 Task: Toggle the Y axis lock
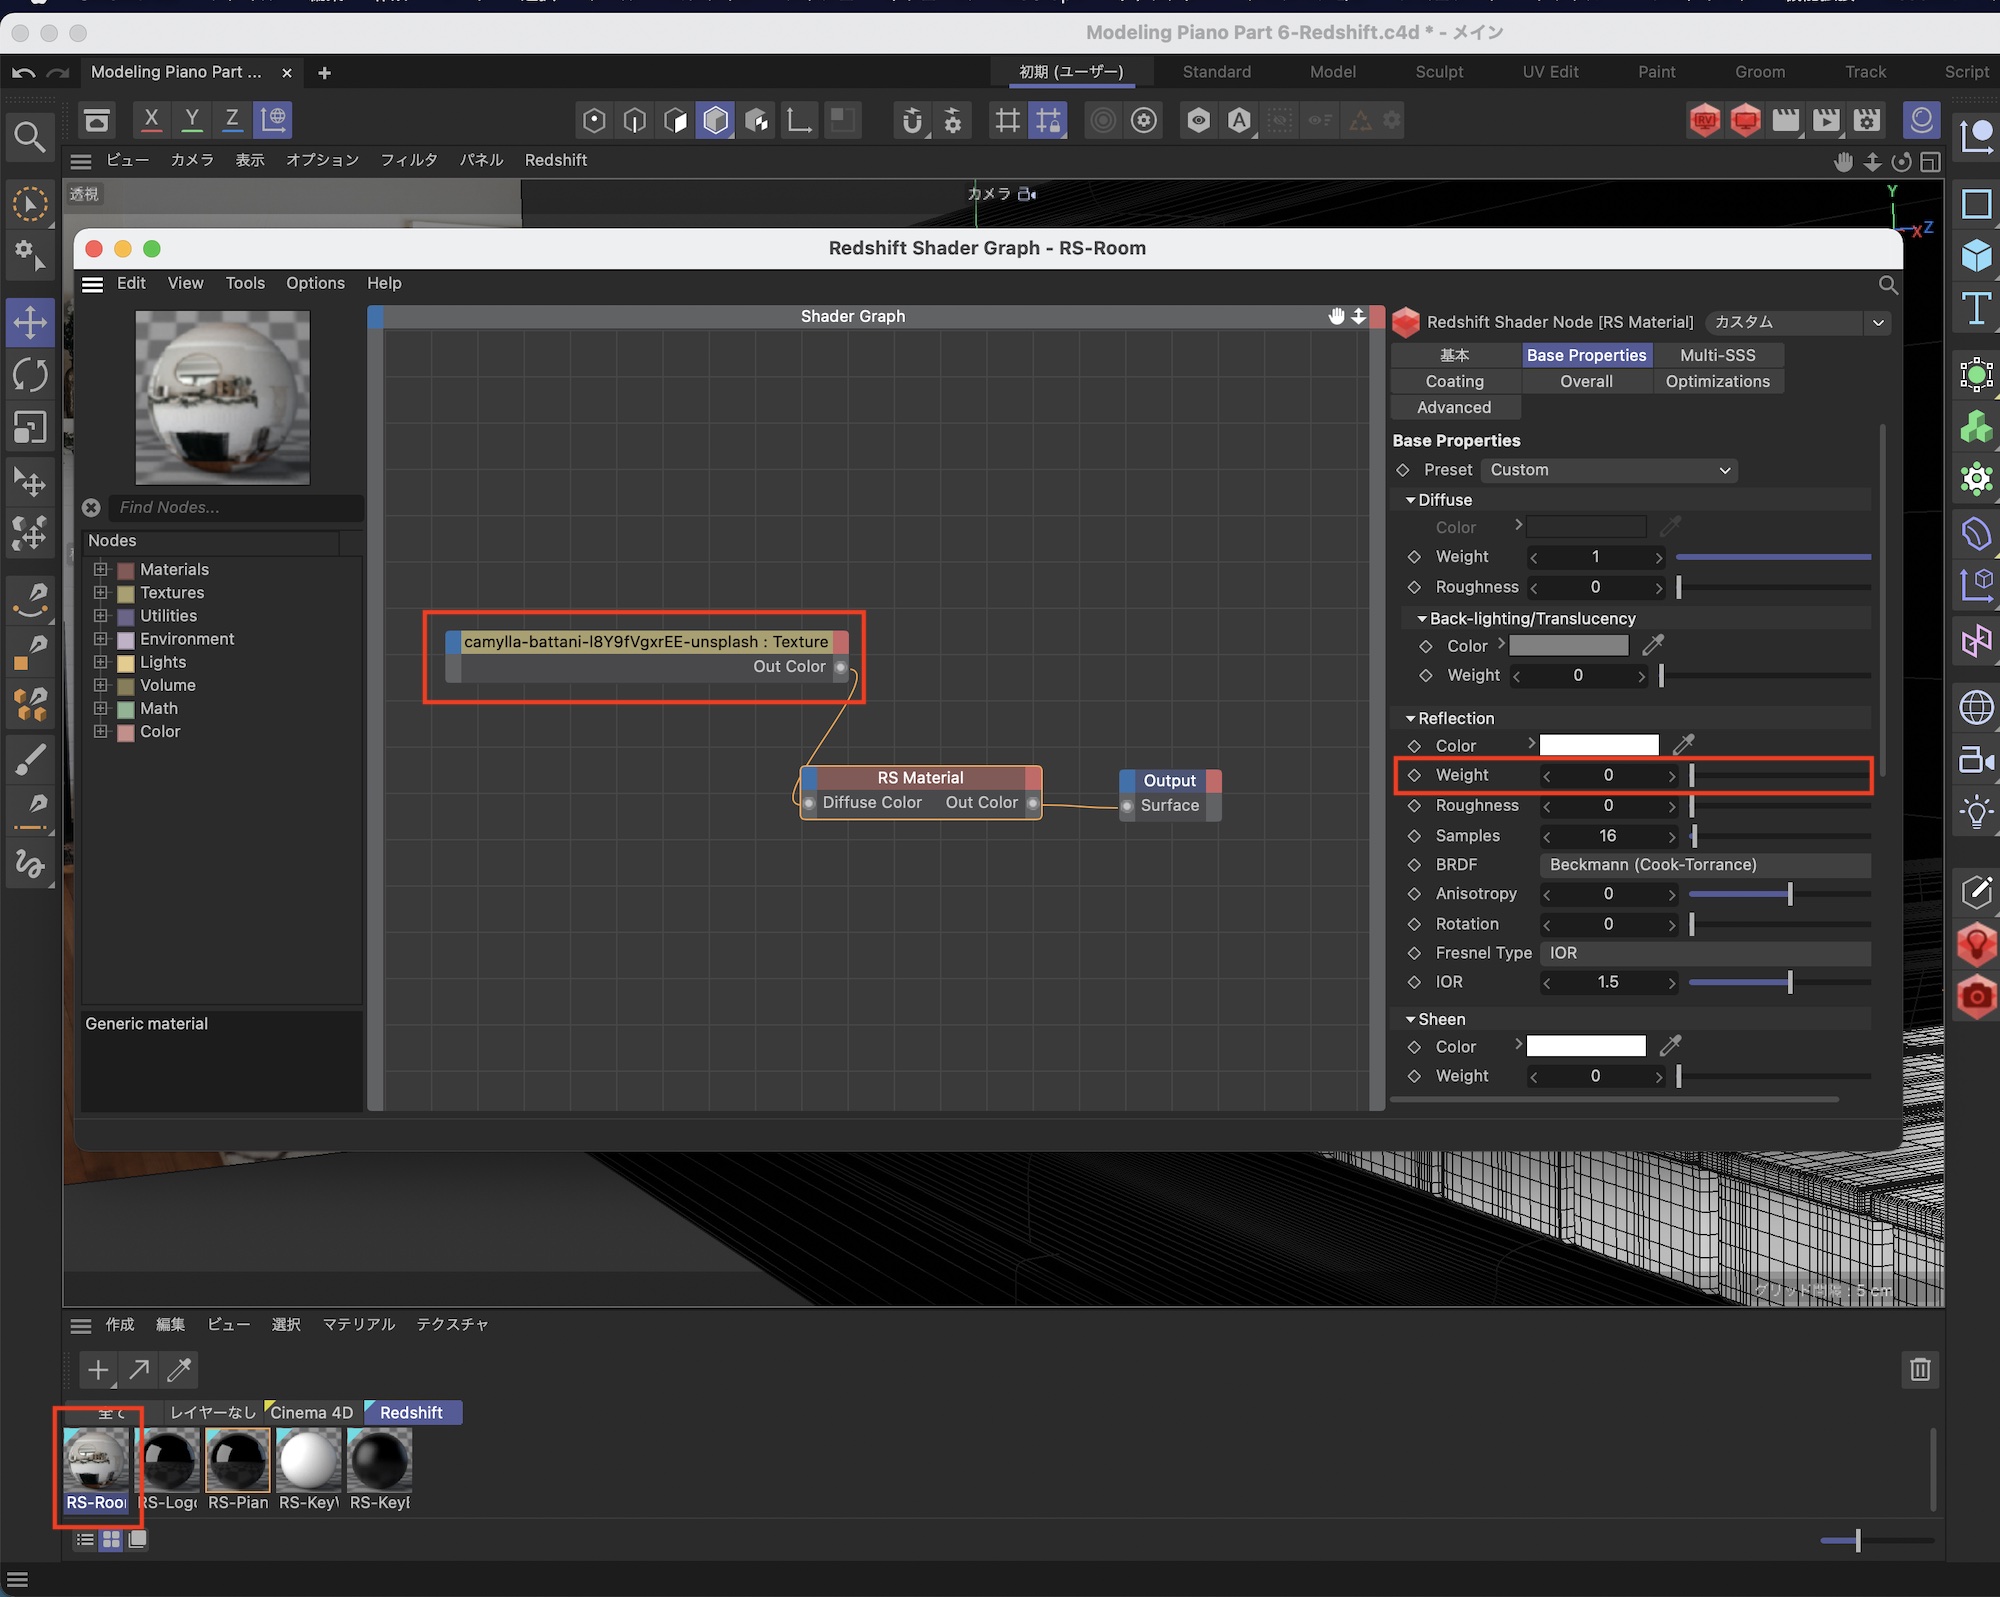pyautogui.click(x=192, y=120)
